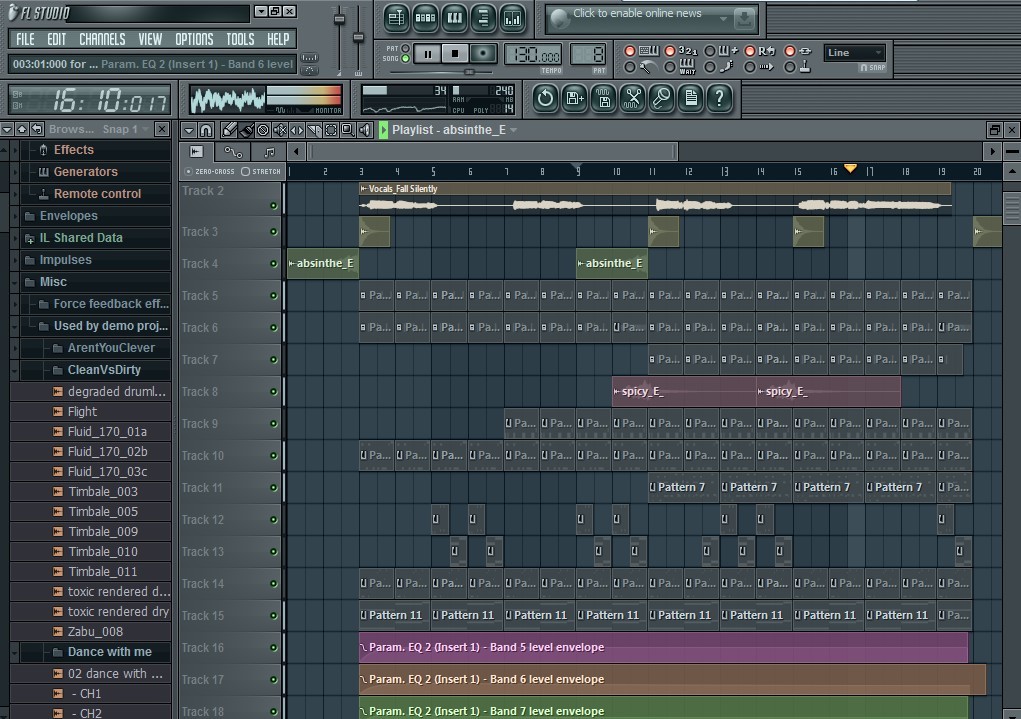1021x719 pixels.
Task: Select the pencil draw tool in playlist
Action: (229, 130)
